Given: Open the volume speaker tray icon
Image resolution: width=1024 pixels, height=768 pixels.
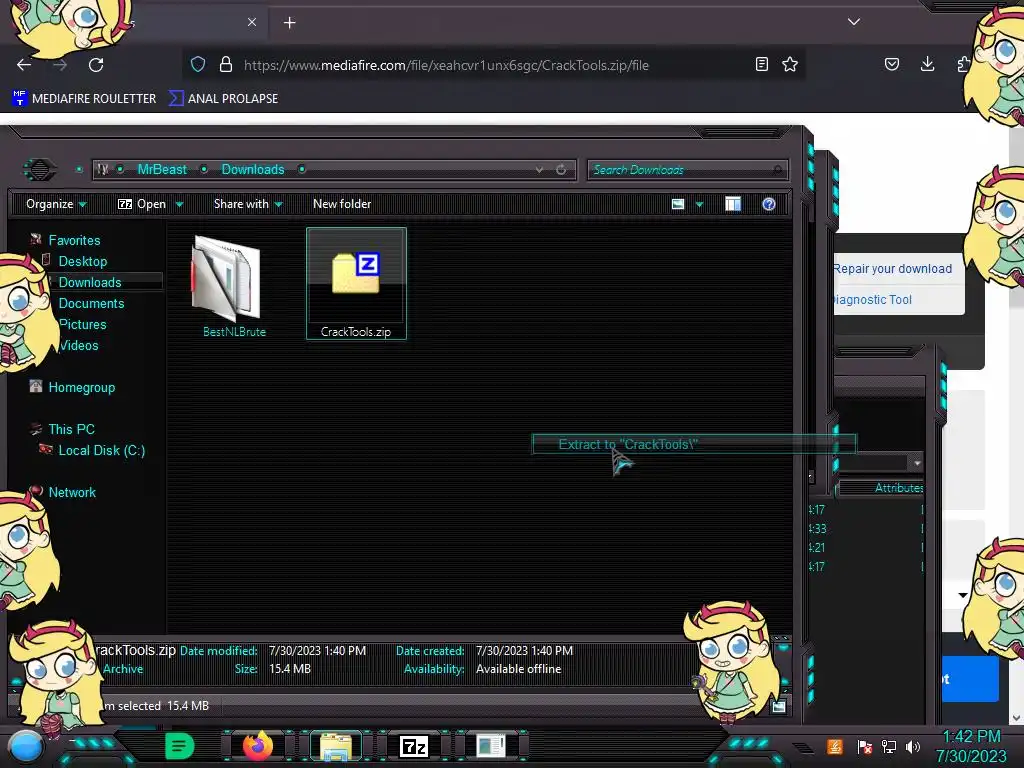Looking at the screenshot, I should click(913, 746).
